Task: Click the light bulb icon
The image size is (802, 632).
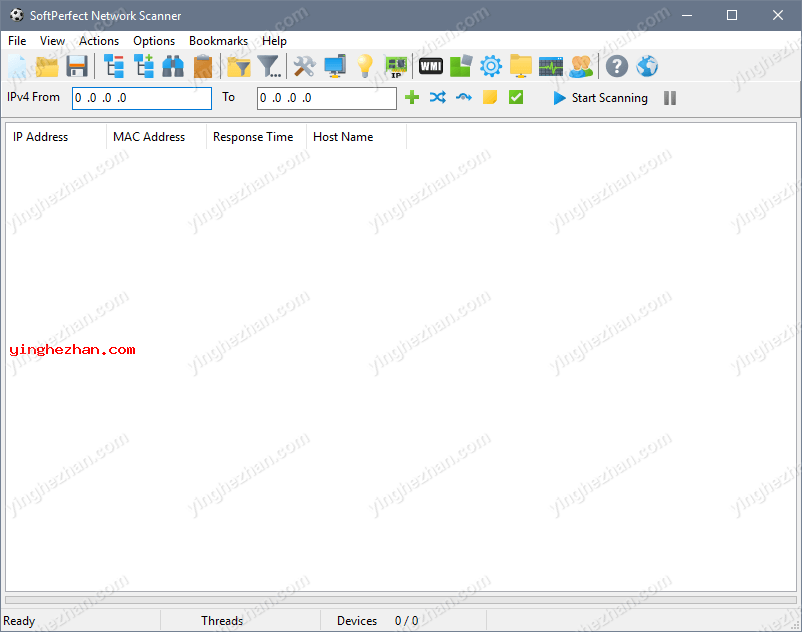Action: (x=365, y=66)
